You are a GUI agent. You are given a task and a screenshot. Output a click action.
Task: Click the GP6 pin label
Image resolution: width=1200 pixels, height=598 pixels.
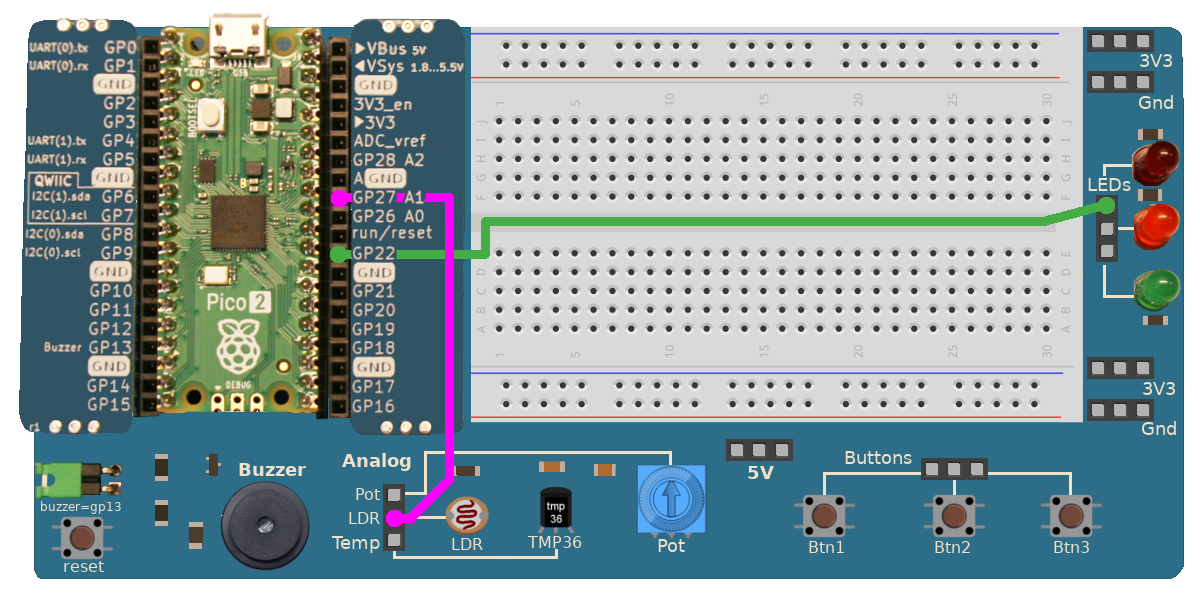pyautogui.click(x=119, y=197)
